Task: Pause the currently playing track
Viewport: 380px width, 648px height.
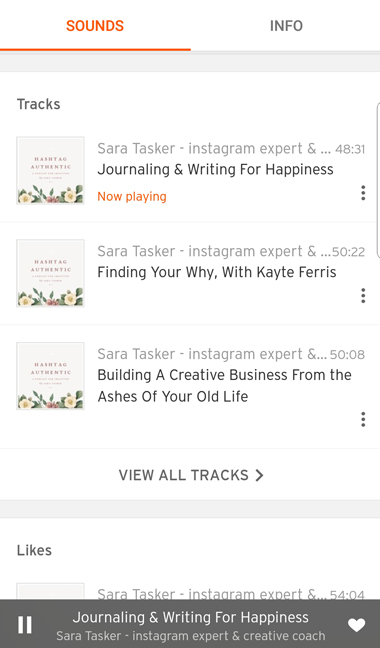Action: tap(24, 624)
